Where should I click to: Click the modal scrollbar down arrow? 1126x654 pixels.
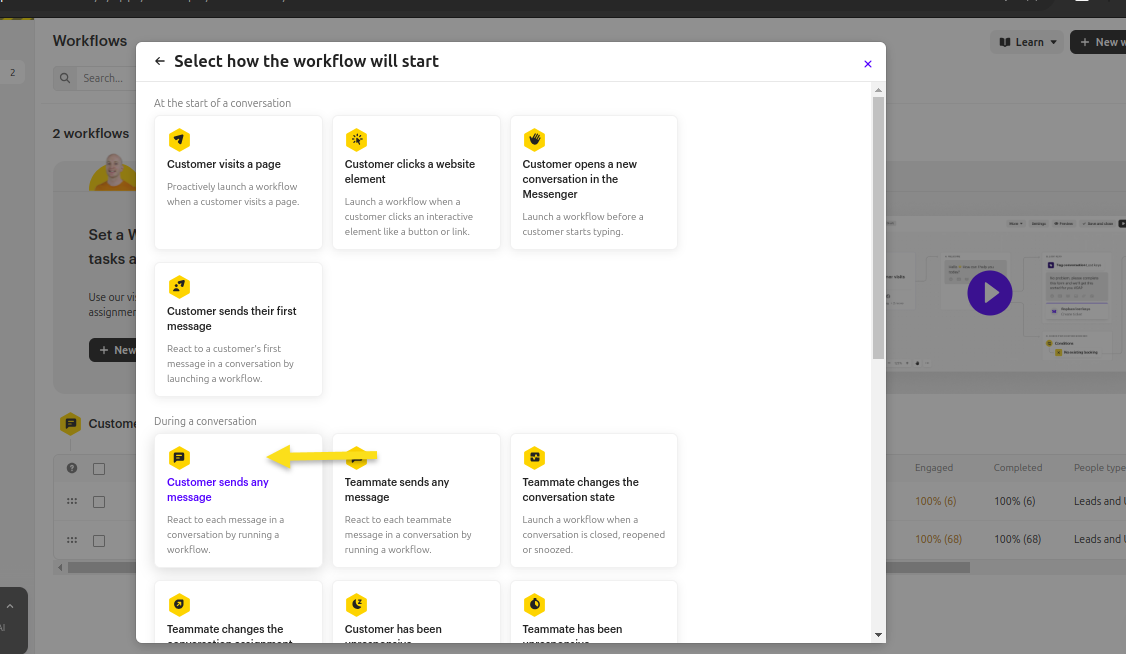coord(878,635)
